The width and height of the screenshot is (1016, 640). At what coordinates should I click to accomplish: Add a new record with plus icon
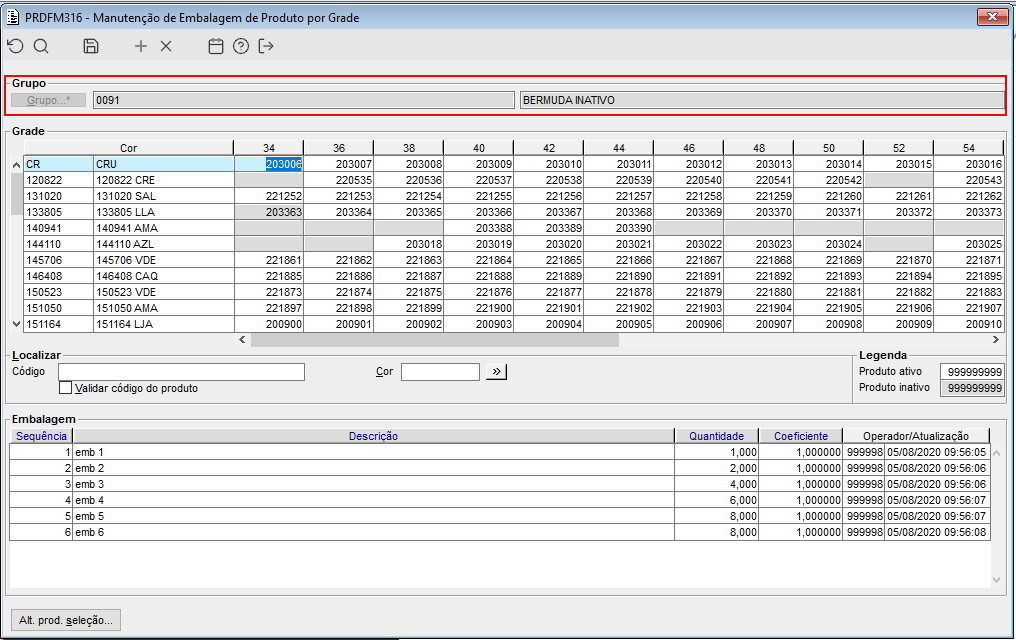pos(141,46)
